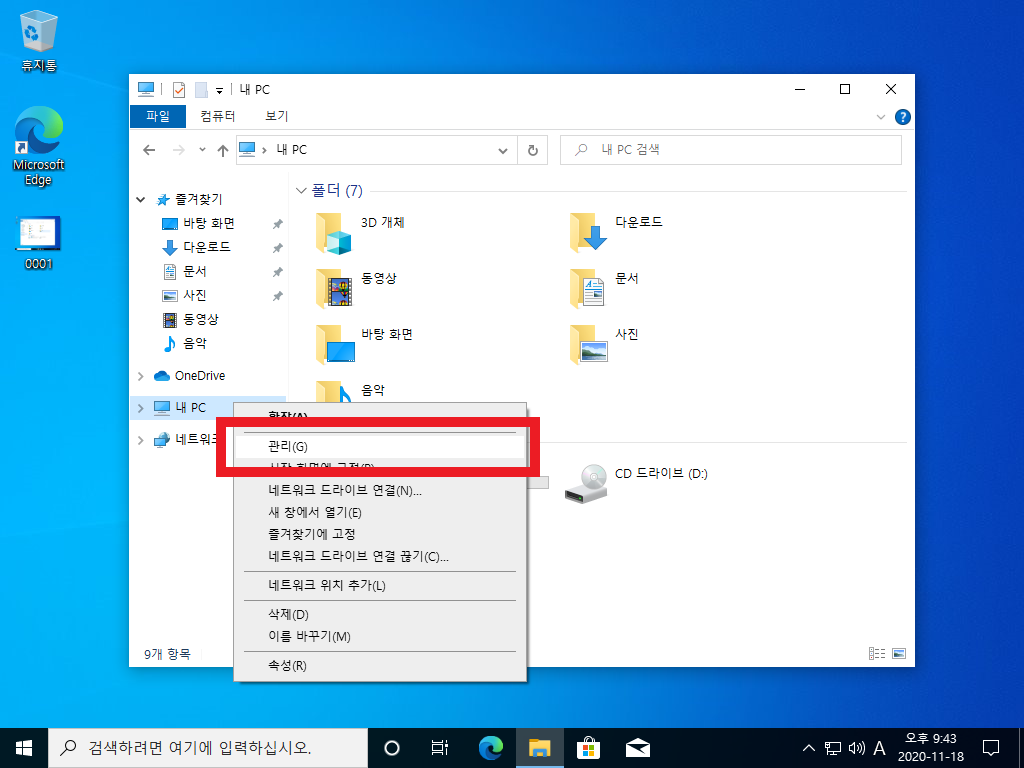Screen dimensions: 1024x768
Task: Select the CD 드라이브 (D:) drive icon
Action: point(585,482)
